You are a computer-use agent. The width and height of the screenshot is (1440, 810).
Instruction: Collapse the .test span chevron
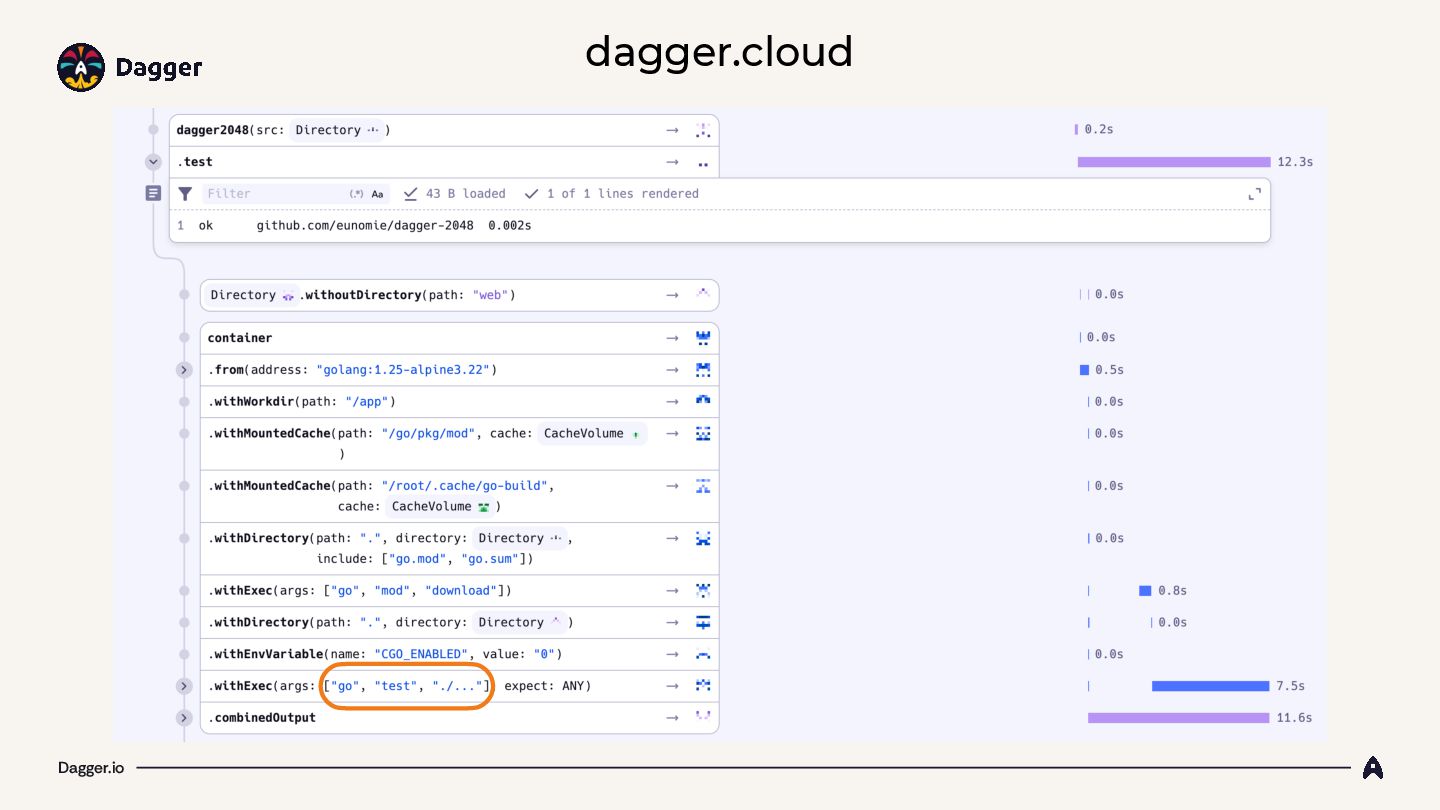pos(153,162)
